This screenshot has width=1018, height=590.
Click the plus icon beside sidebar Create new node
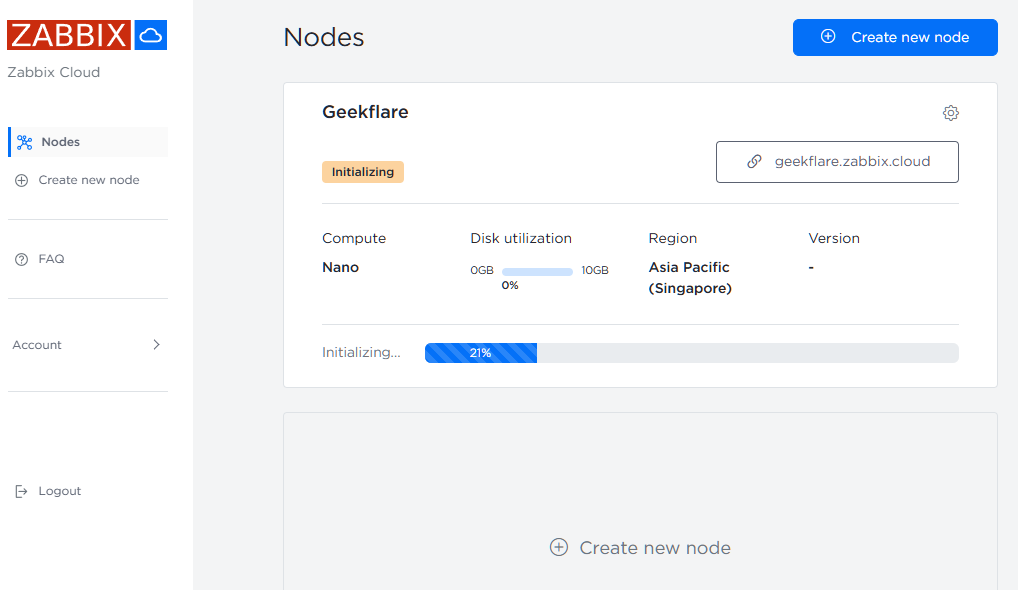tap(21, 180)
